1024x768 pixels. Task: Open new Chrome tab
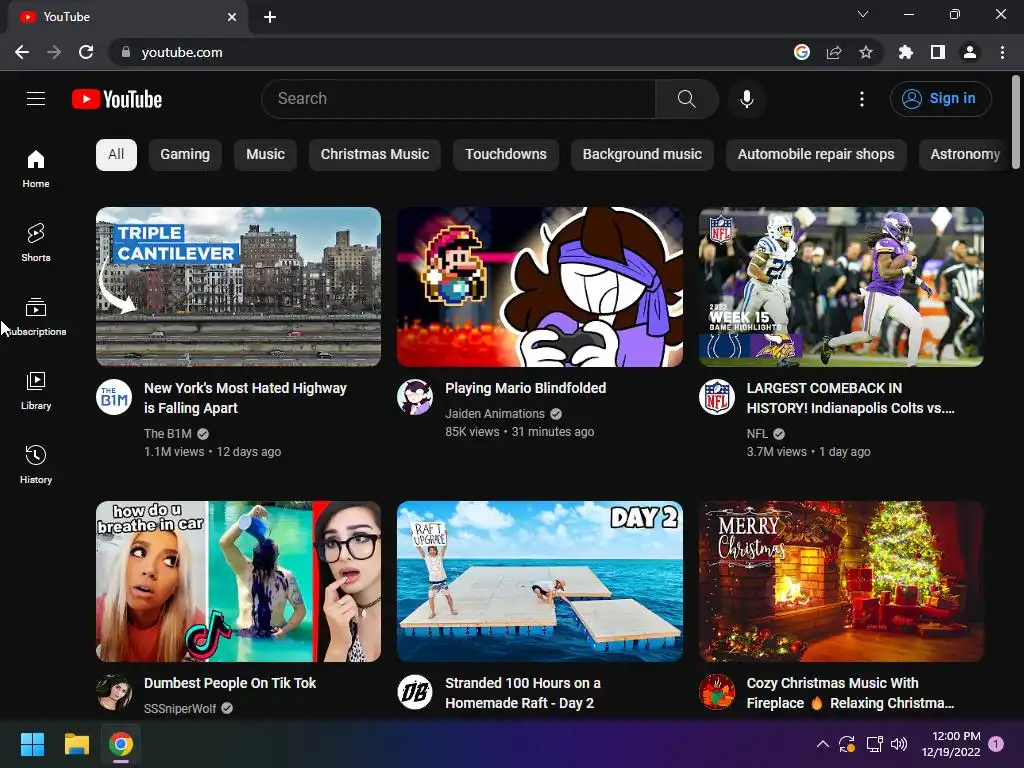270,17
